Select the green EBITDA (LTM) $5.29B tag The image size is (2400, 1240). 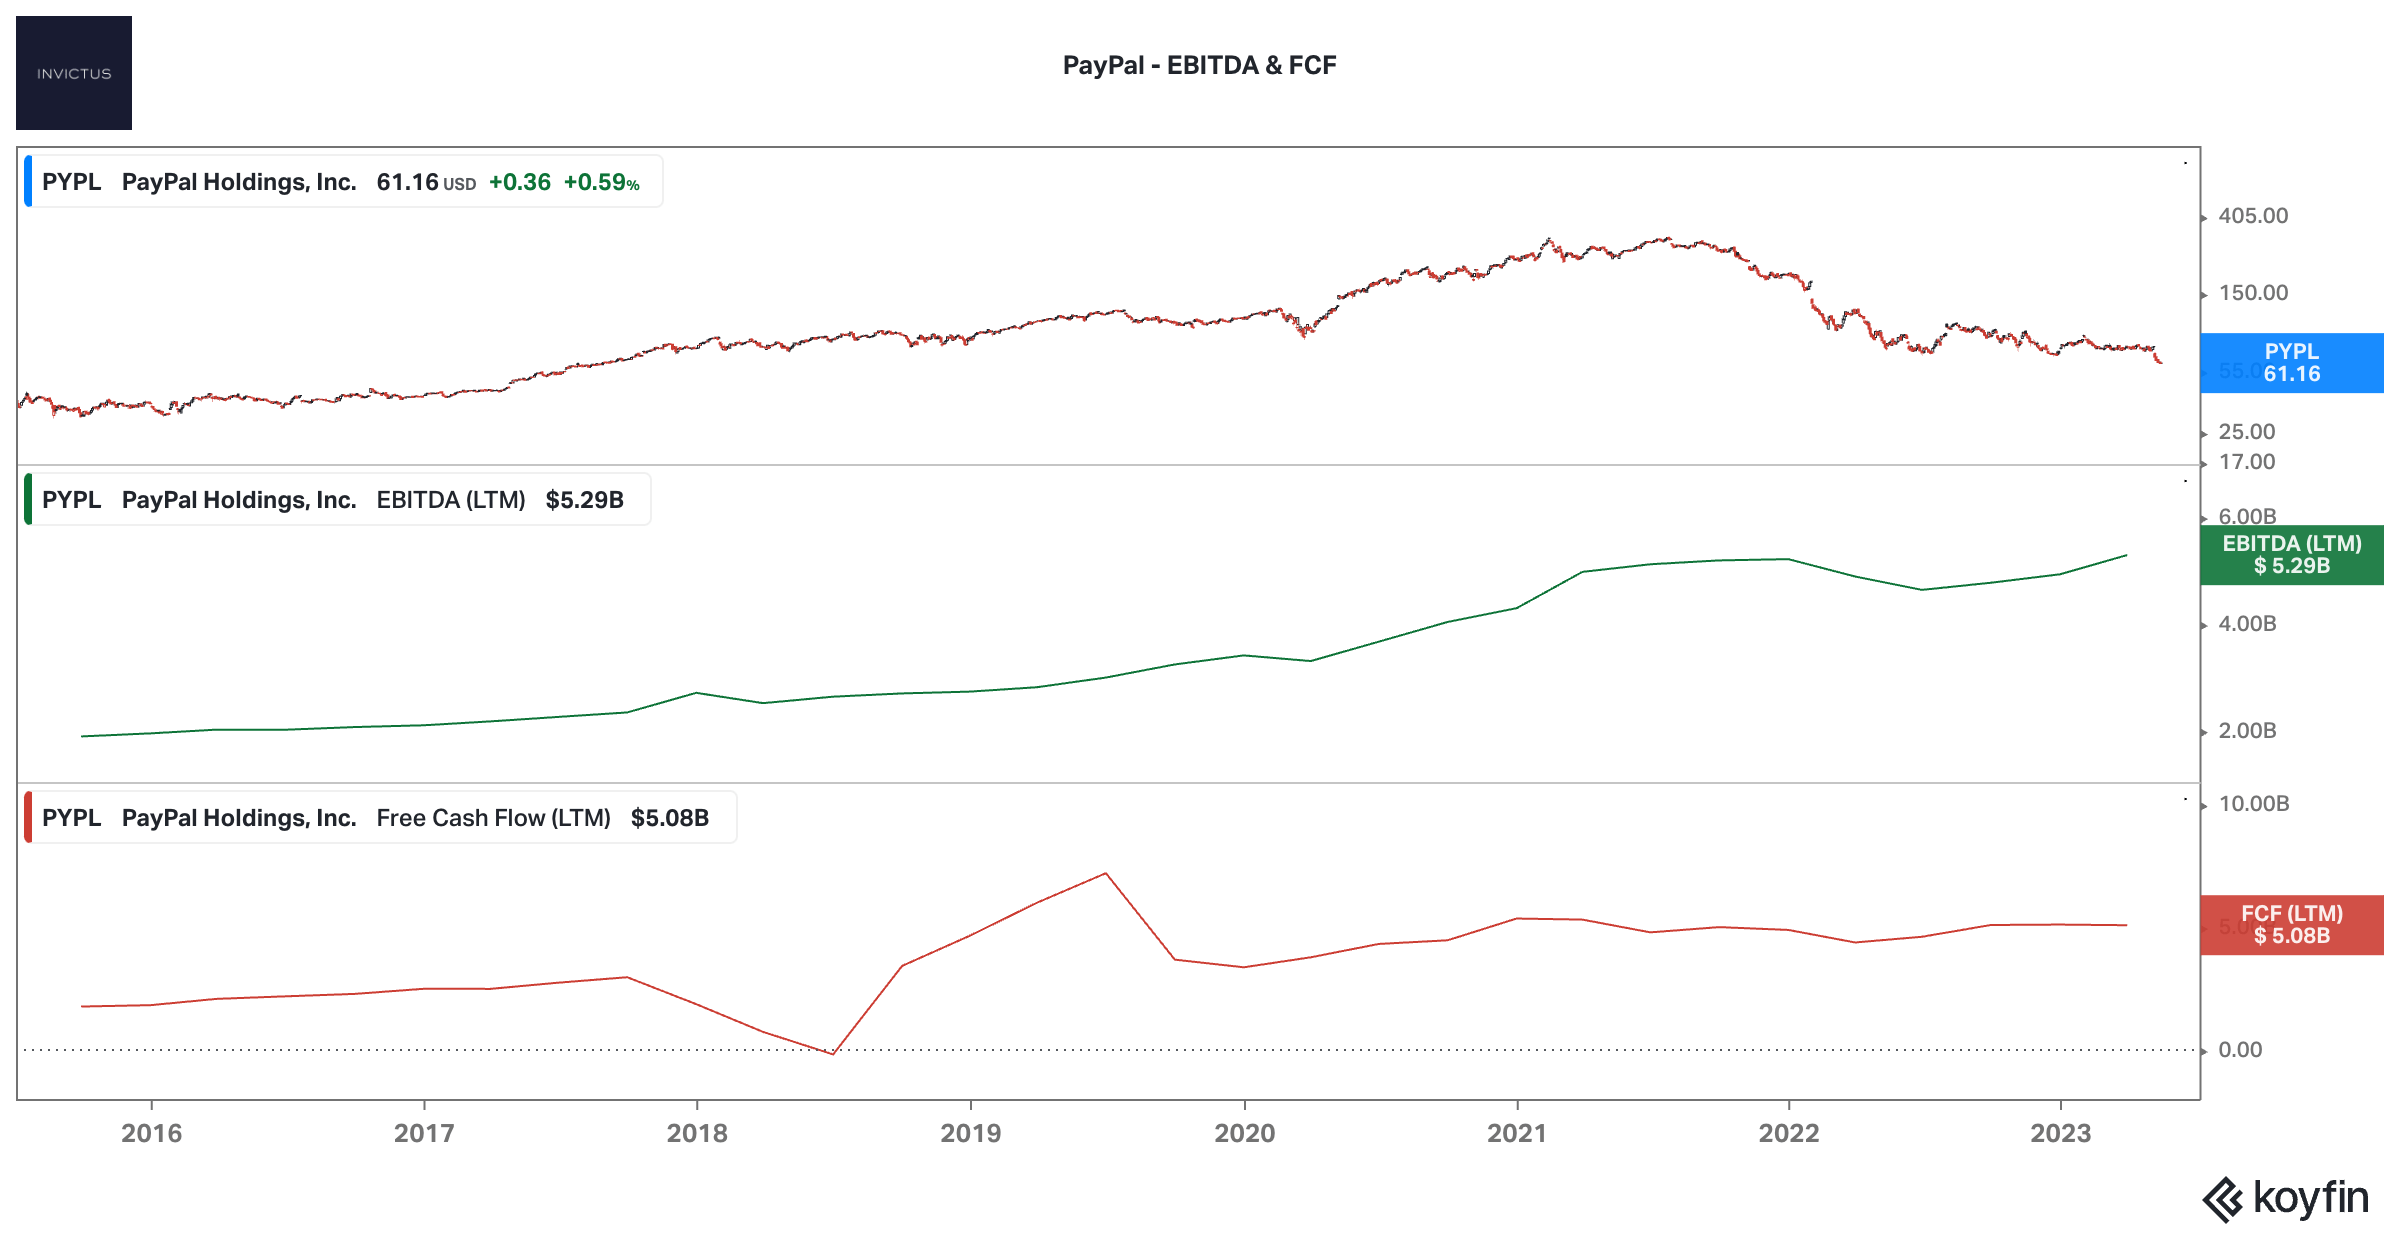2291,555
